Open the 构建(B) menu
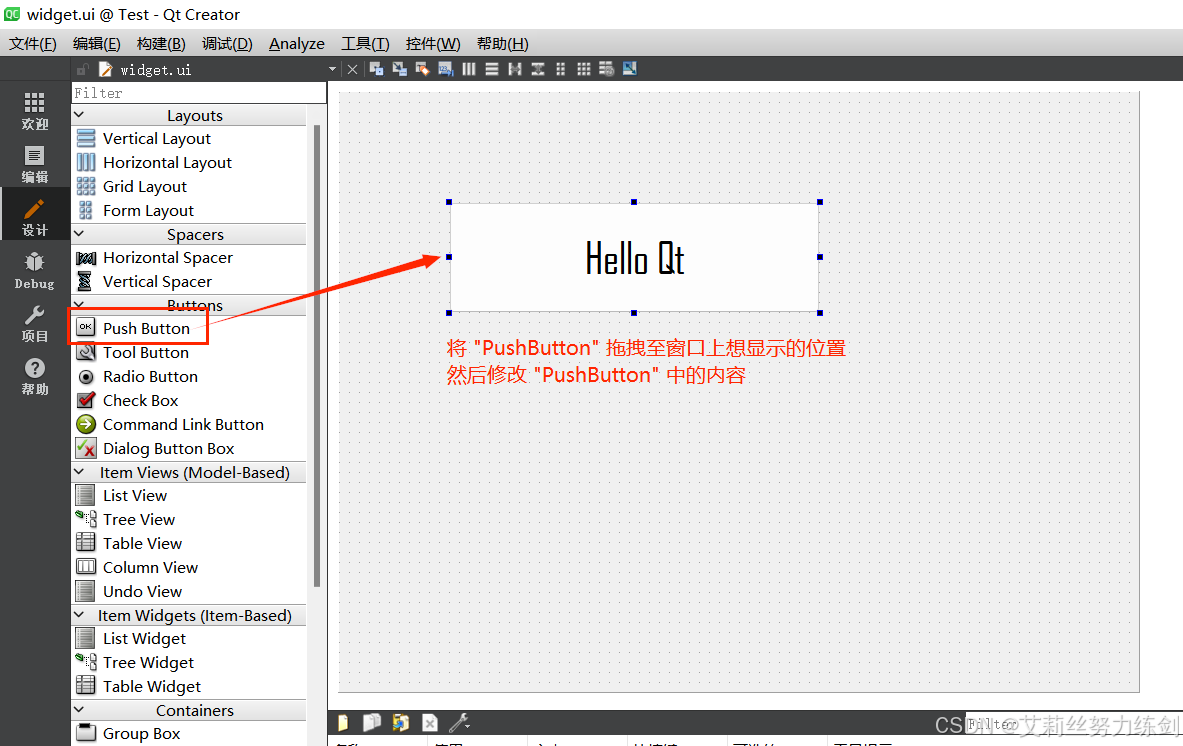 coord(161,44)
